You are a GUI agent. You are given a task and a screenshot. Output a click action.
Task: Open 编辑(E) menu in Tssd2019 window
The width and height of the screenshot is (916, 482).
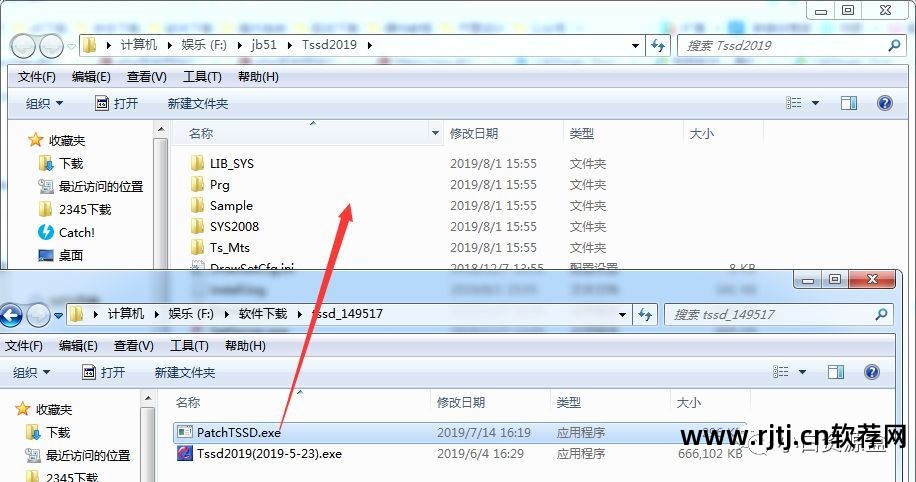[x=91, y=77]
